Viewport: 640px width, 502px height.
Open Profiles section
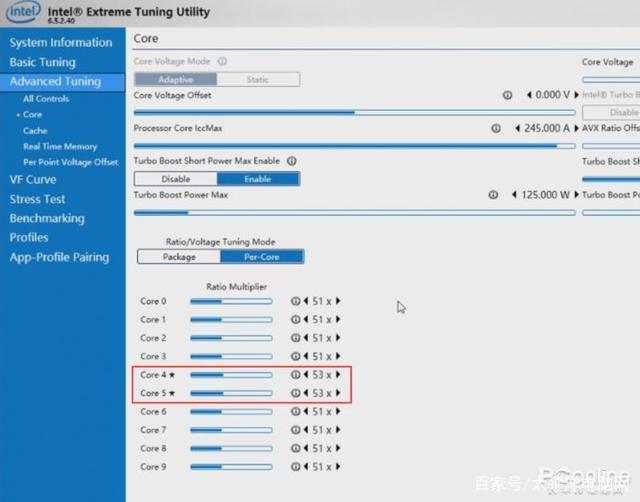point(29,238)
